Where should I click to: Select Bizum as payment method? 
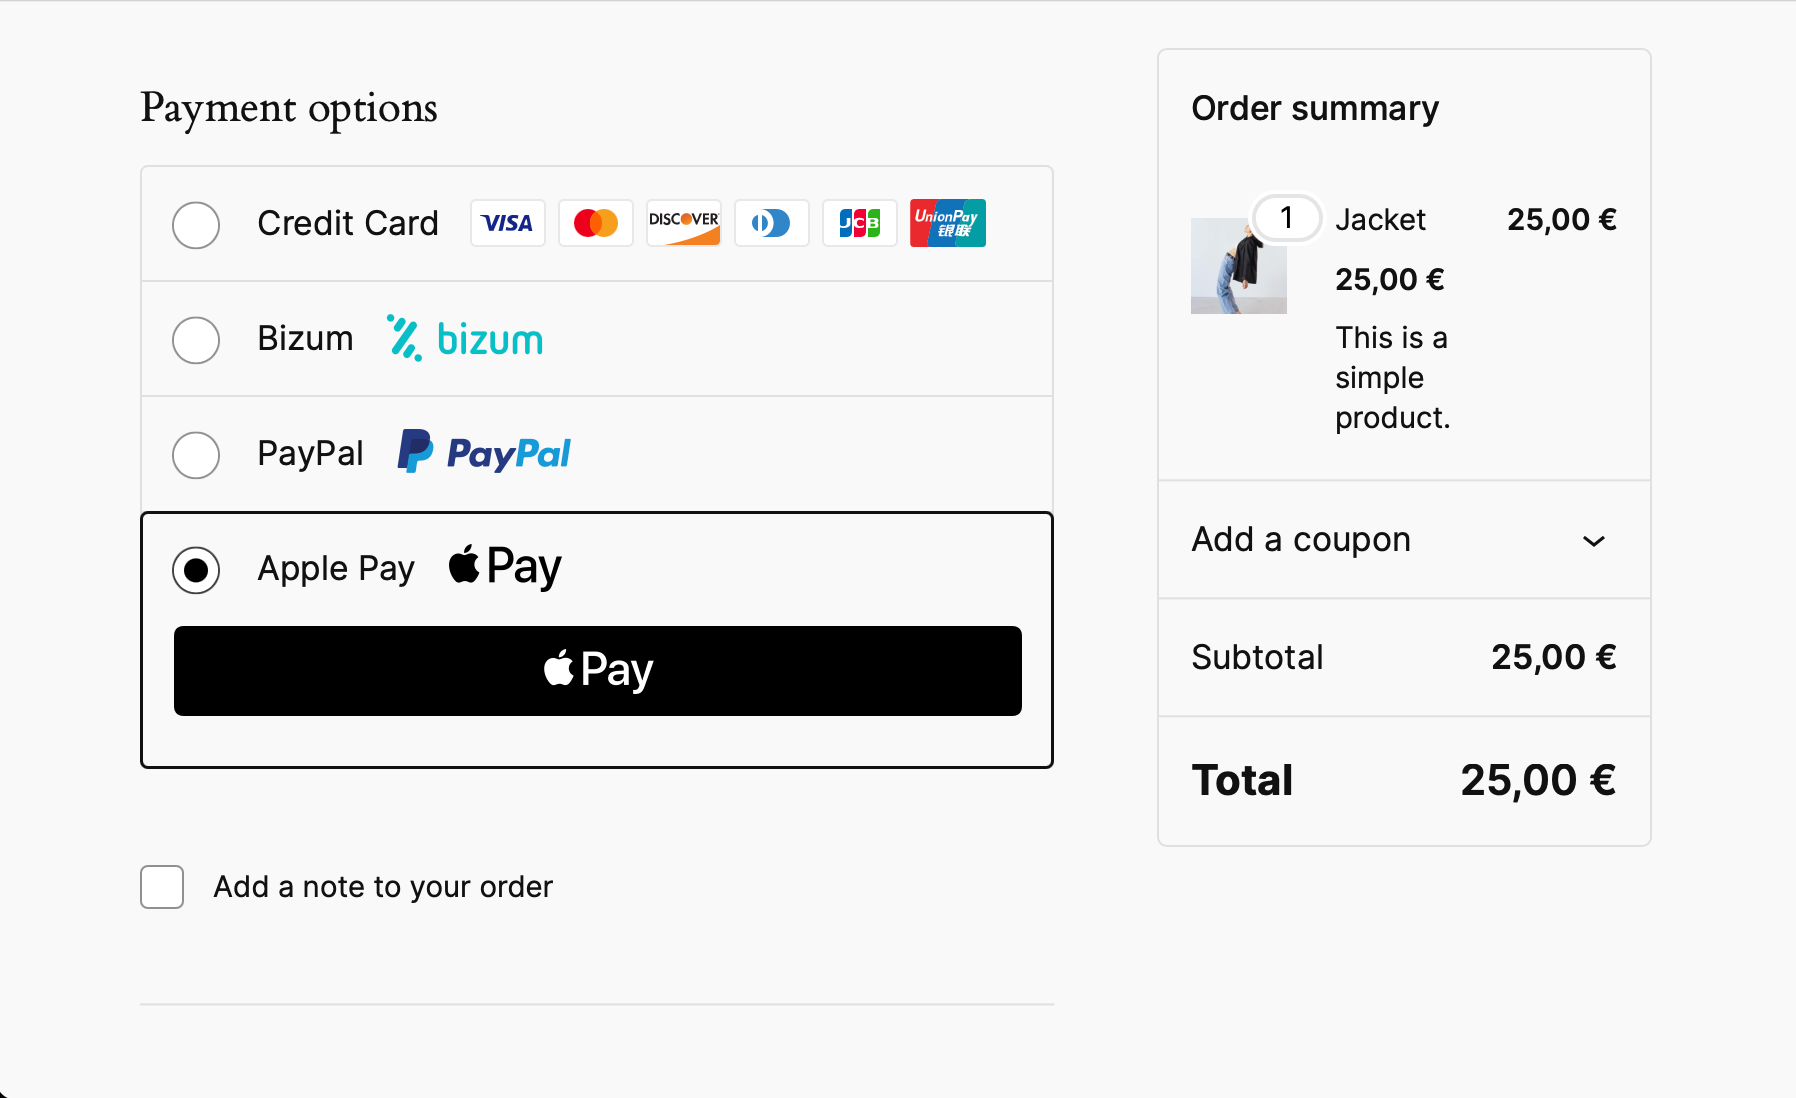coord(196,340)
